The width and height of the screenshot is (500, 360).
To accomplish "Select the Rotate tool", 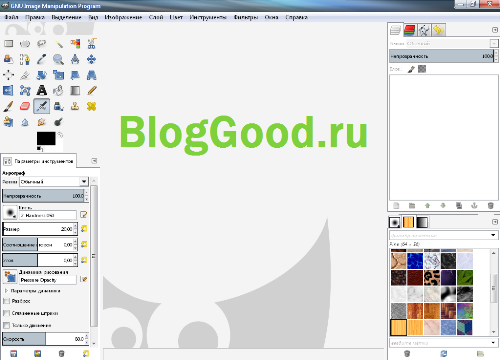I will pyautogui.click(x=41, y=75).
